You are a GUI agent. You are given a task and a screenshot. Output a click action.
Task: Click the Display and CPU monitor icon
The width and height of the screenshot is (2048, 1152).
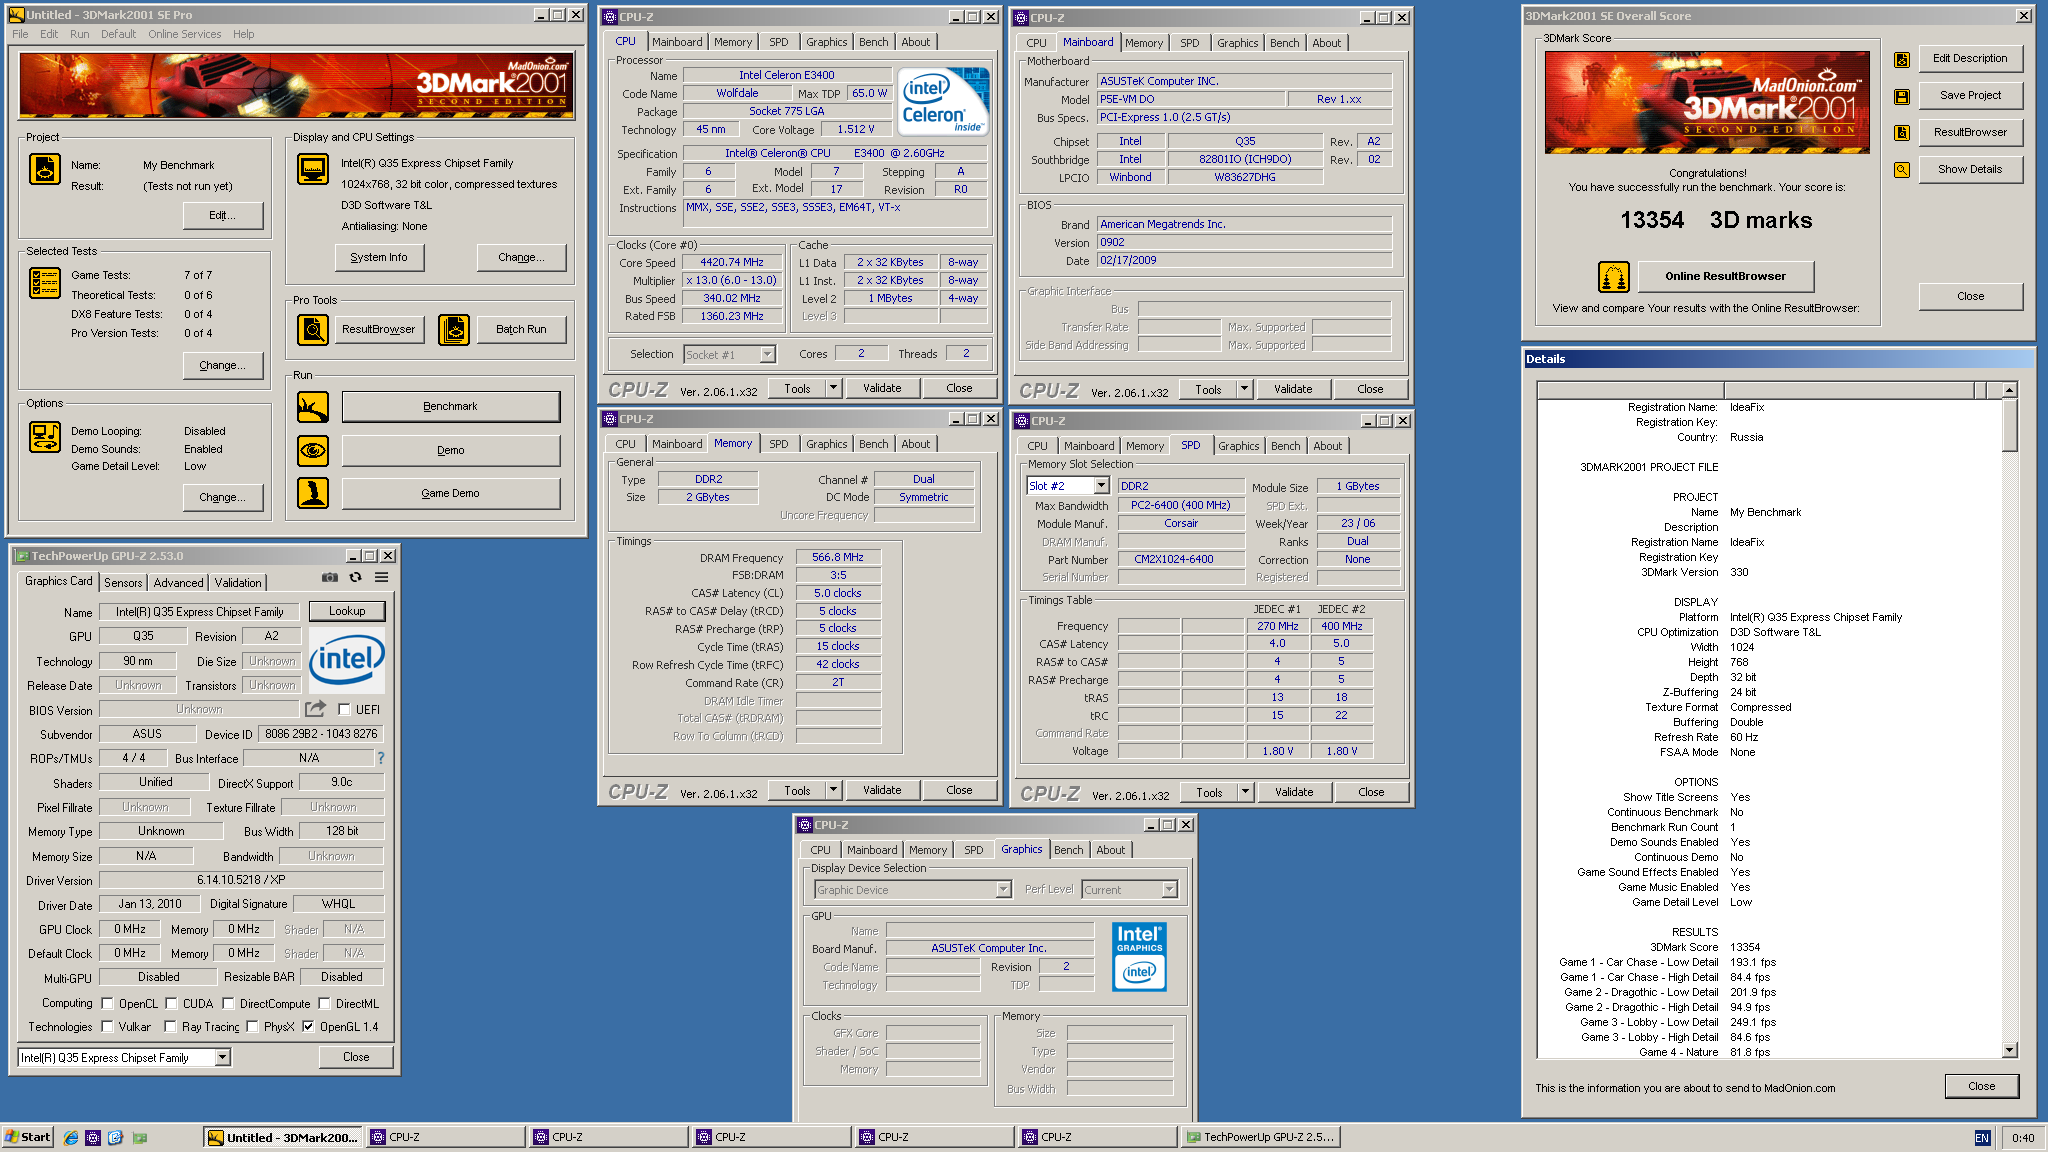(x=313, y=169)
